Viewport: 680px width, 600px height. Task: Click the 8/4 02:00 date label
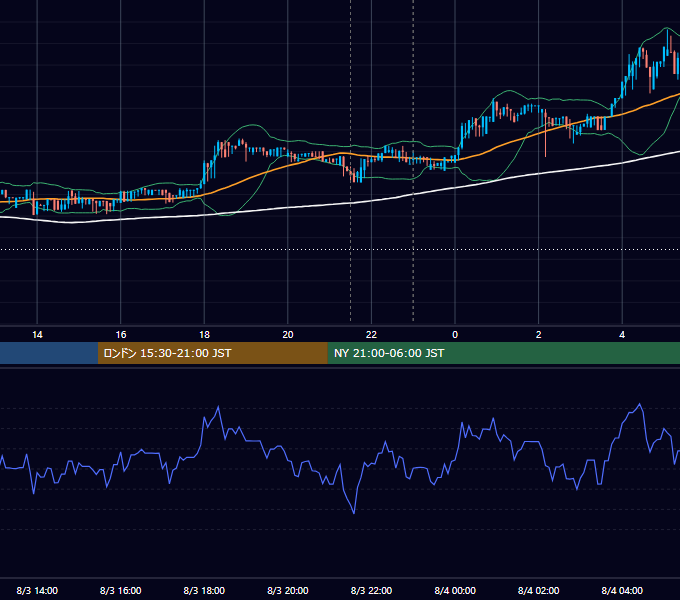[x=539, y=590]
